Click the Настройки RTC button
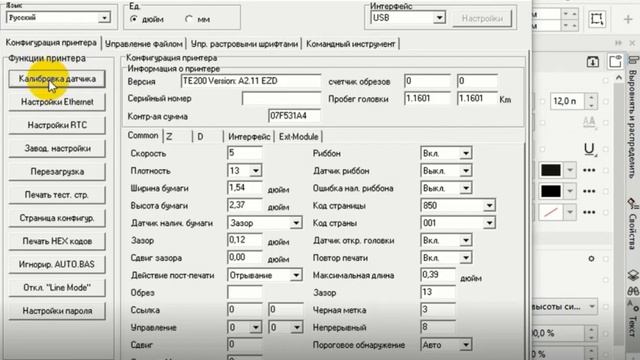Image resolution: width=640 pixels, height=360 pixels. click(57, 125)
